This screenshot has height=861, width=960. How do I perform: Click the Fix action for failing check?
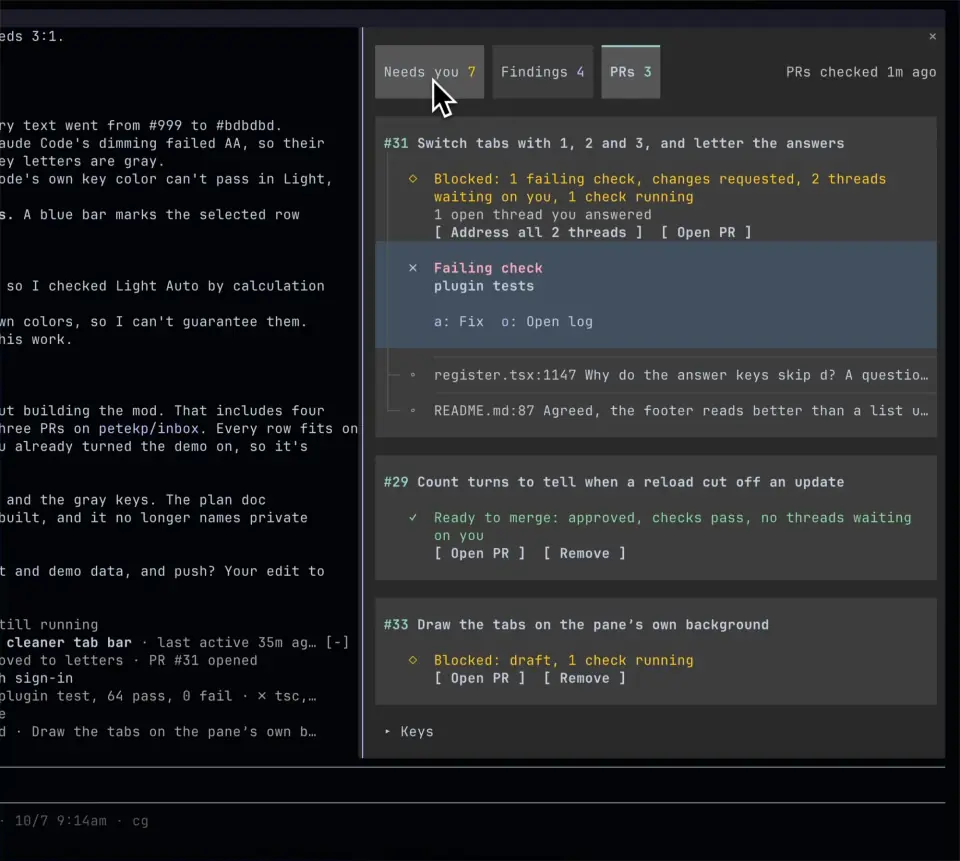click(459, 322)
